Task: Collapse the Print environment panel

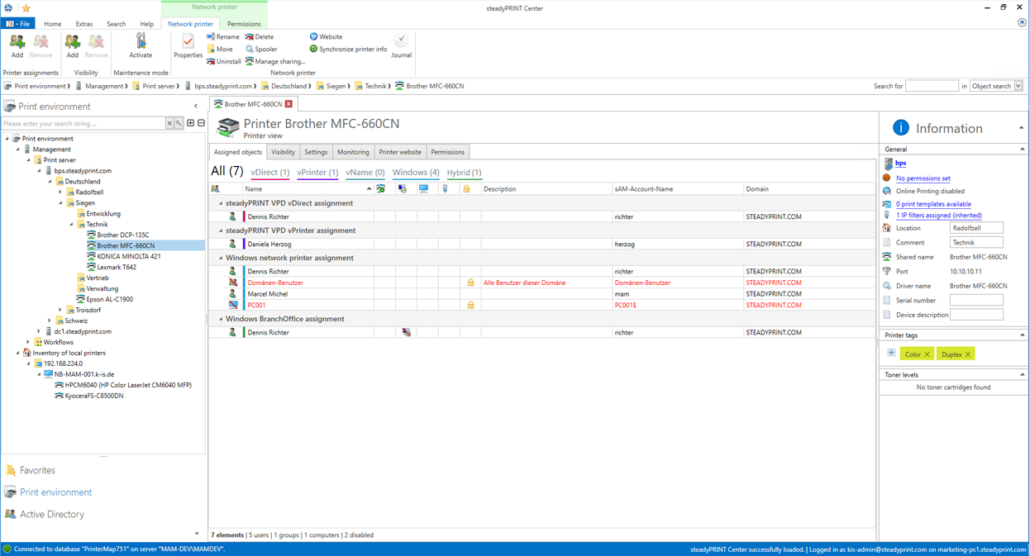Action: click(x=196, y=106)
